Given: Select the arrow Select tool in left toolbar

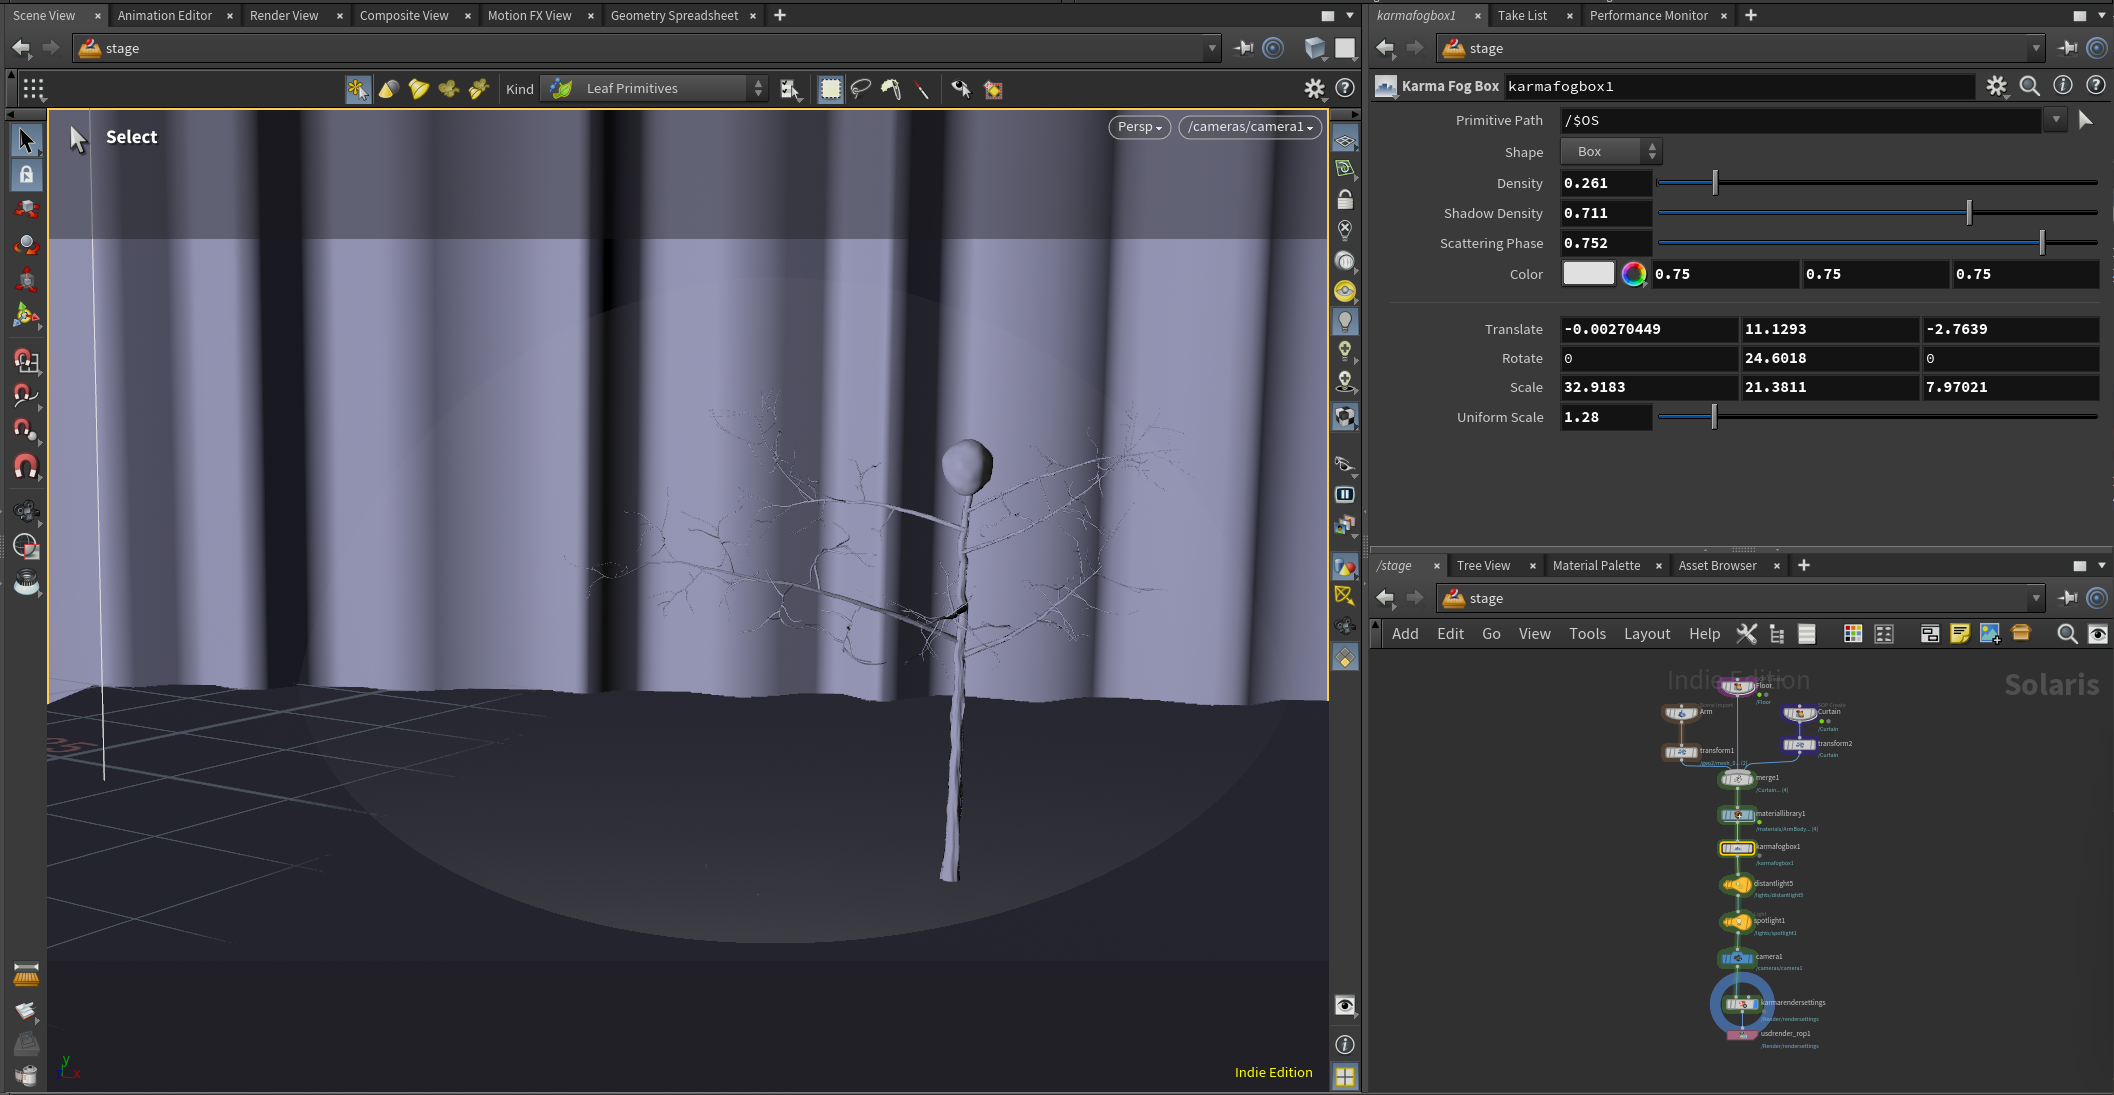Looking at the screenshot, I should tap(26, 140).
